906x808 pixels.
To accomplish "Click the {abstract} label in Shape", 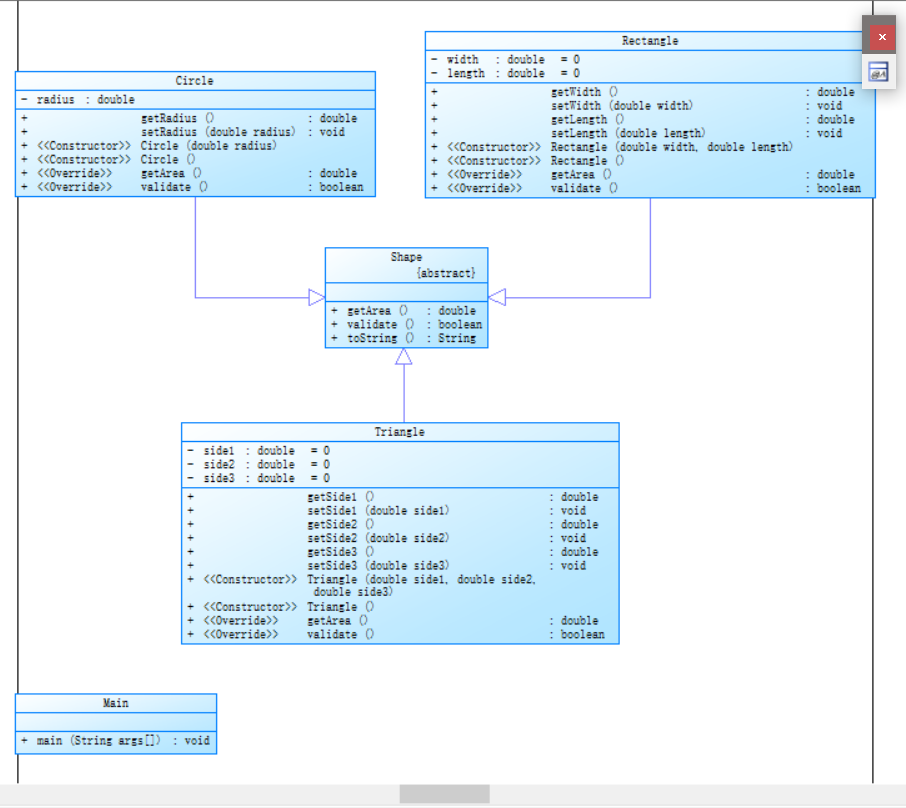I will [446, 273].
